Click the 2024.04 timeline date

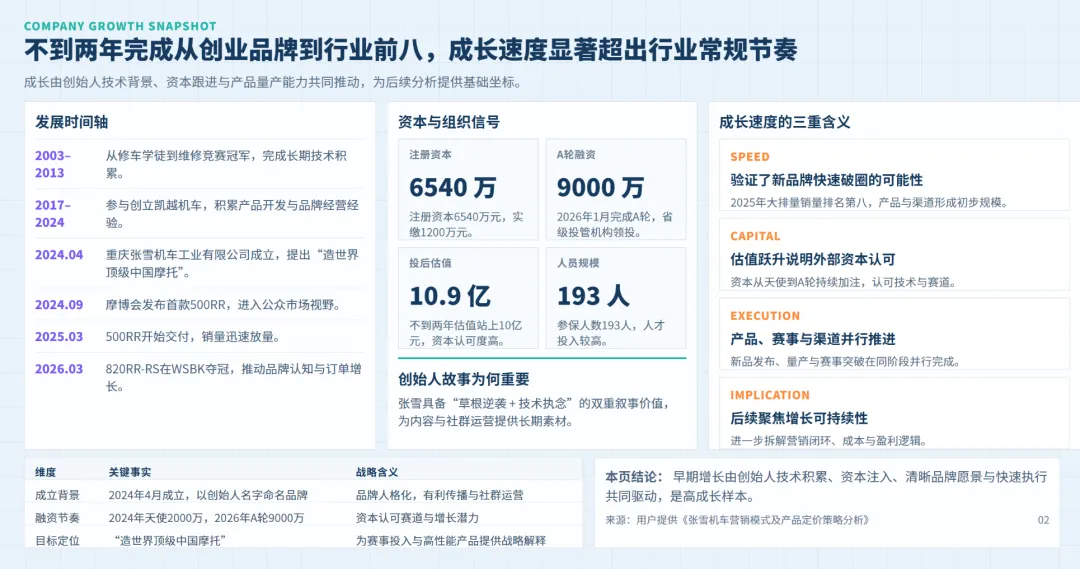[x=59, y=255]
